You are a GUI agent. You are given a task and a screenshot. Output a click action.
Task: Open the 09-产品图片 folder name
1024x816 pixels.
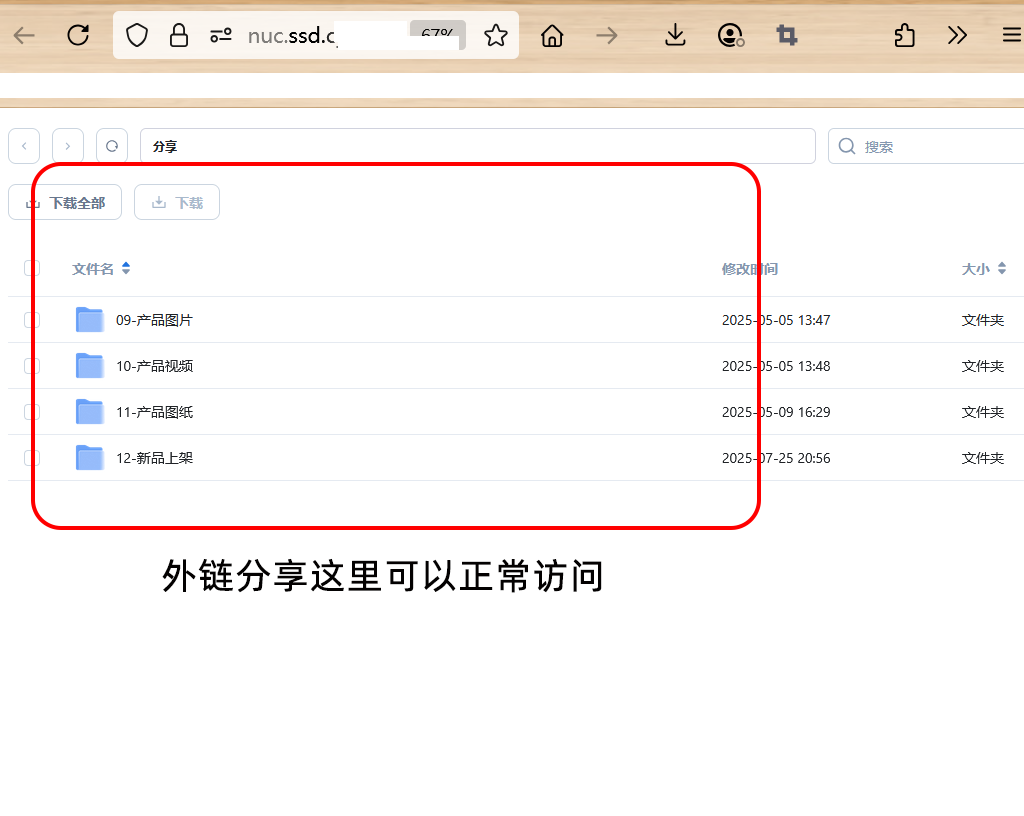click(154, 320)
